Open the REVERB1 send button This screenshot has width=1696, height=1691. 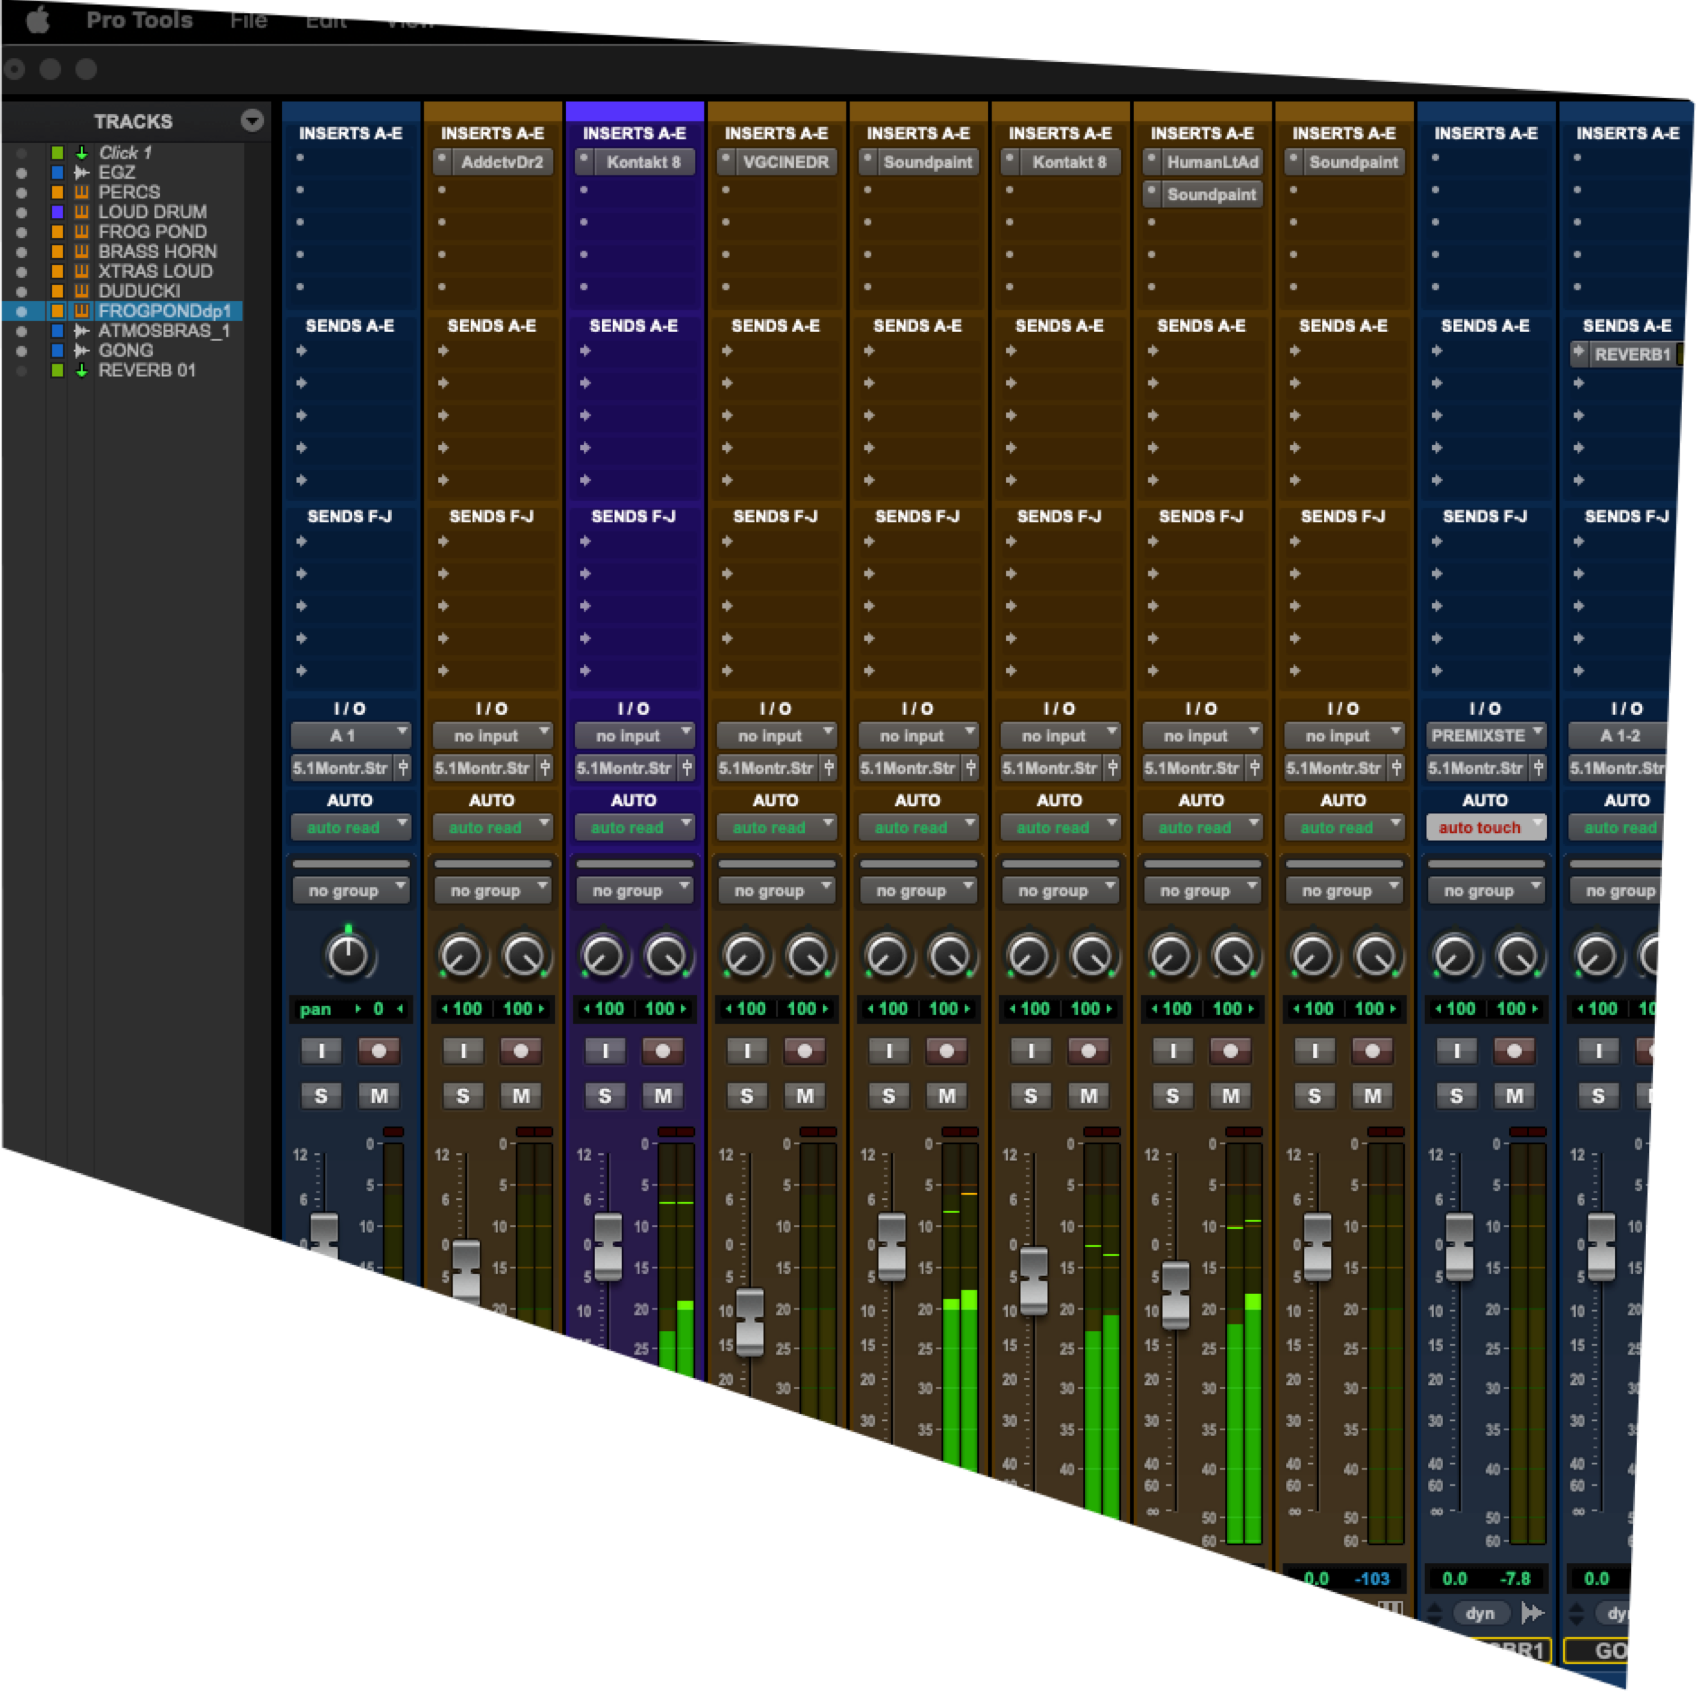tap(1631, 354)
